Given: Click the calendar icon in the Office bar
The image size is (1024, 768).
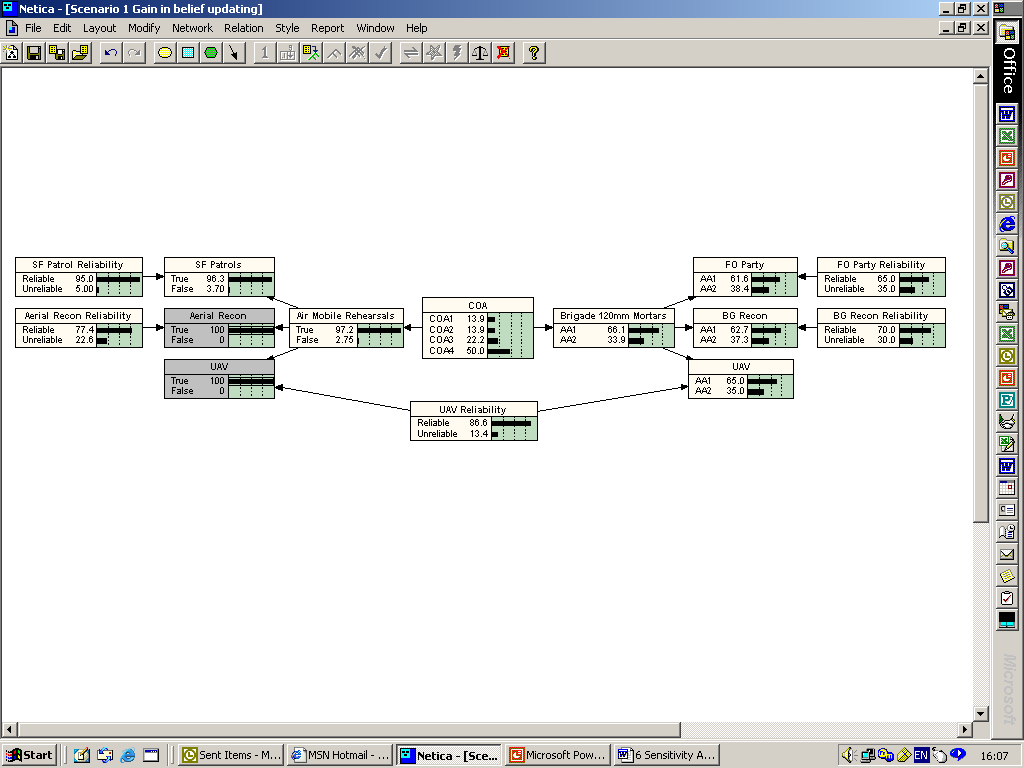Looking at the screenshot, I should [x=1007, y=488].
